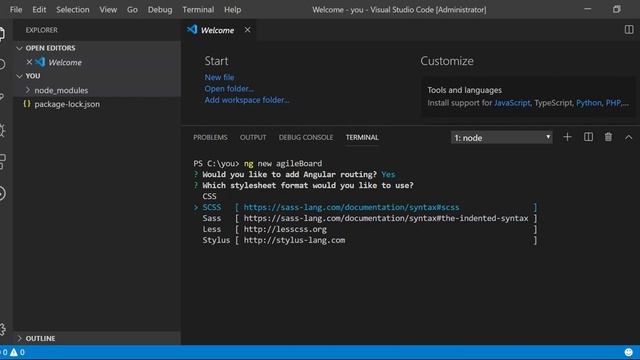The width and height of the screenshot is (640, 360).
Task: Click the split editor icon
Action: (x=629, y=30)
